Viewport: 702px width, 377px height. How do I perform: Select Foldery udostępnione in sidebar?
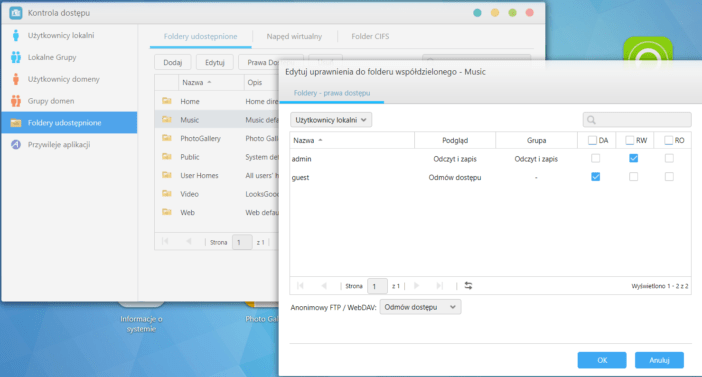pos(69,123)
